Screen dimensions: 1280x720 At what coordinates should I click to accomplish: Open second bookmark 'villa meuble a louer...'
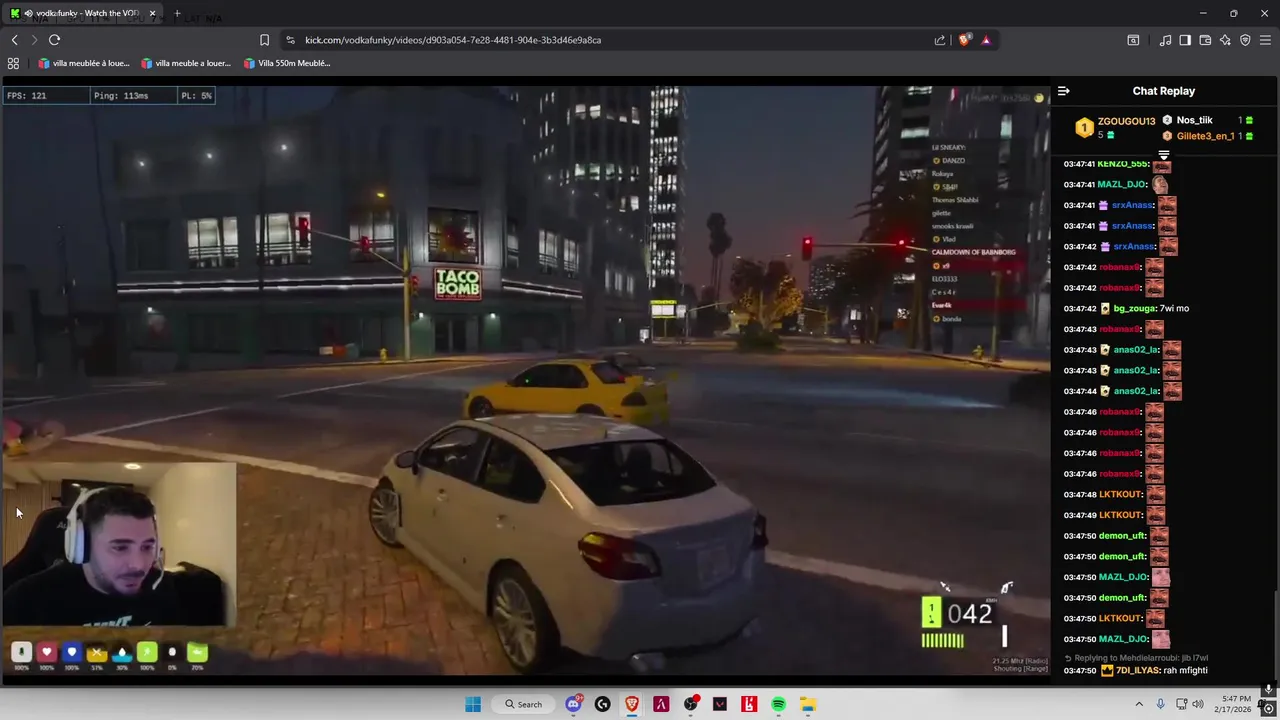coord(186,63)
